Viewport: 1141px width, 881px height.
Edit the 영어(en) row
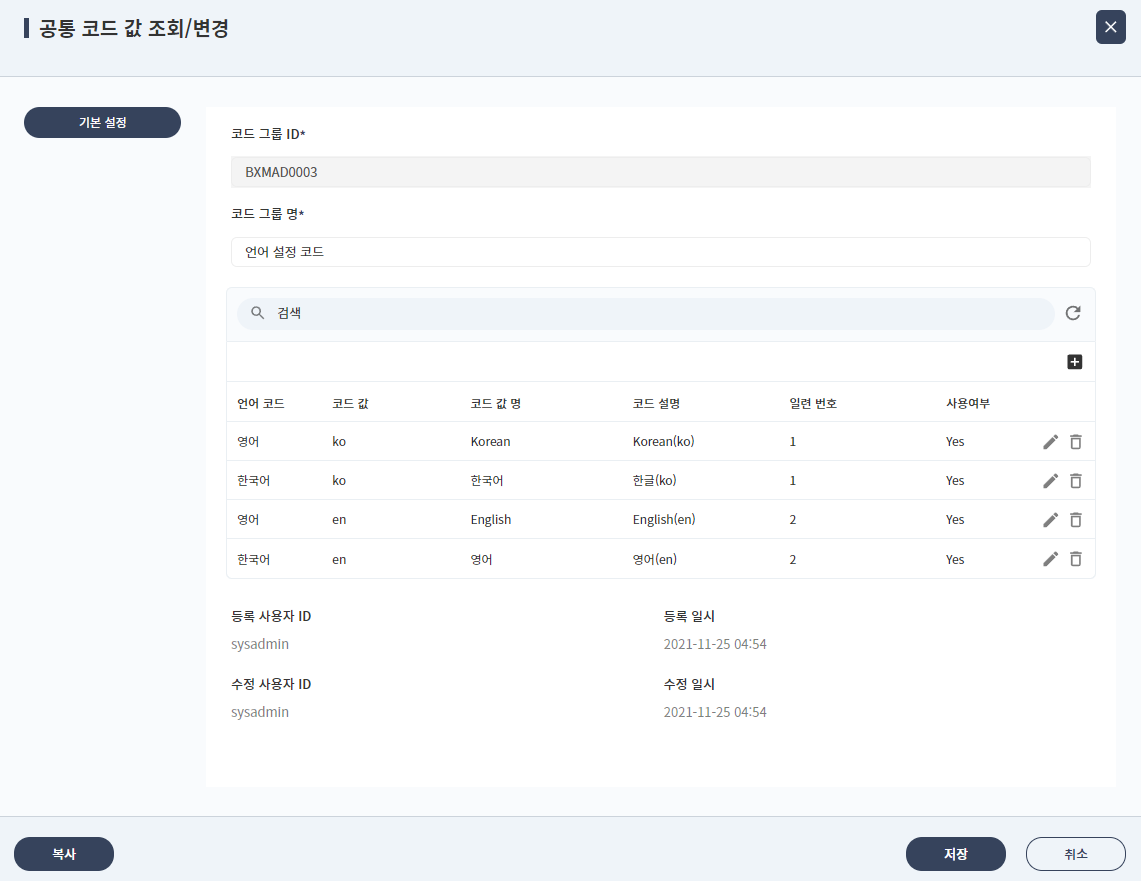tap(1050, 558)
